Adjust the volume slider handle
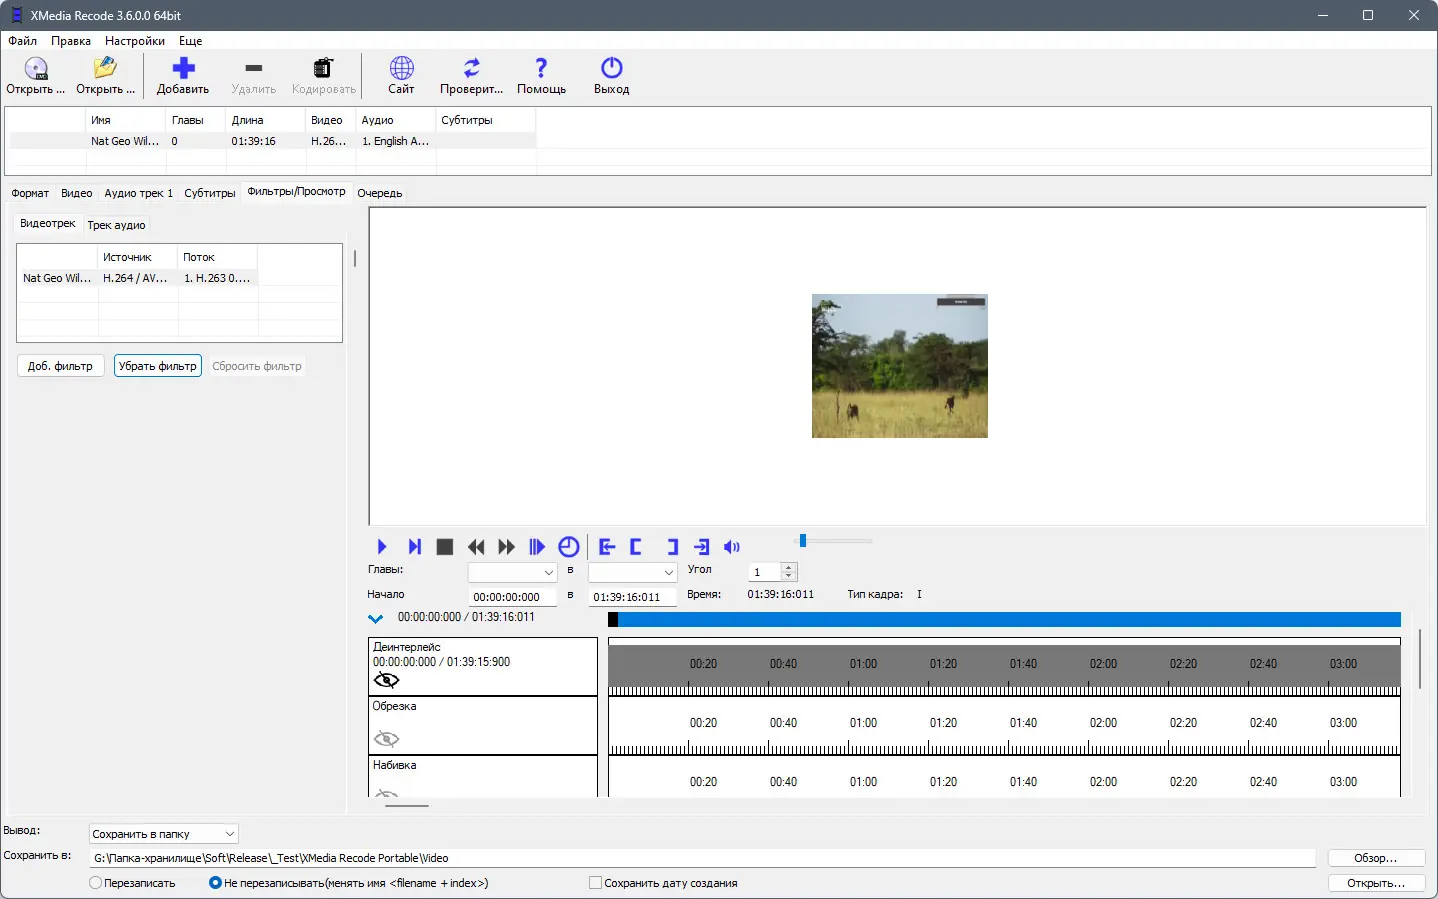 [x=802, y=541]
